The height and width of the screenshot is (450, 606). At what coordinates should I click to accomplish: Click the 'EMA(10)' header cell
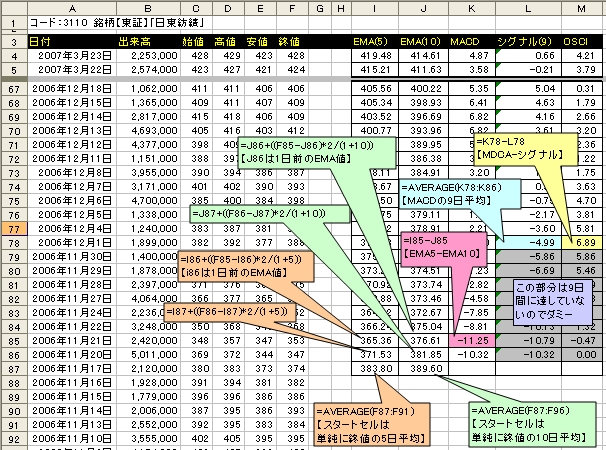pyautogui.click(x=423, y=42)
